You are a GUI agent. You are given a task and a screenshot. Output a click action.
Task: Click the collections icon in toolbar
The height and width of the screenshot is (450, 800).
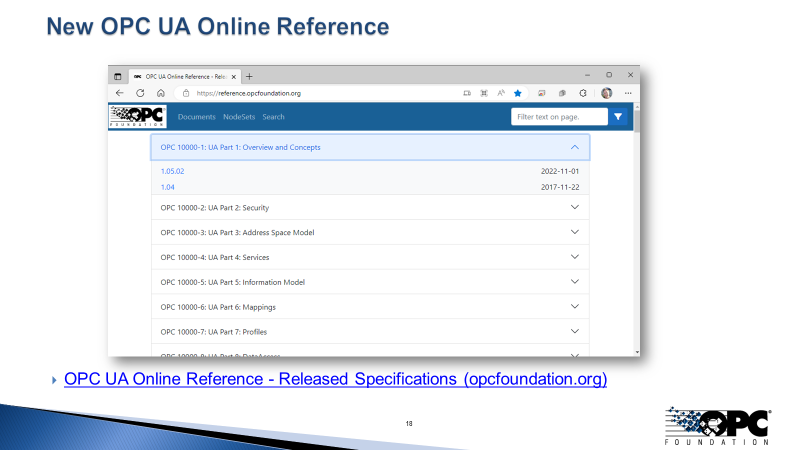pos(562,93)
